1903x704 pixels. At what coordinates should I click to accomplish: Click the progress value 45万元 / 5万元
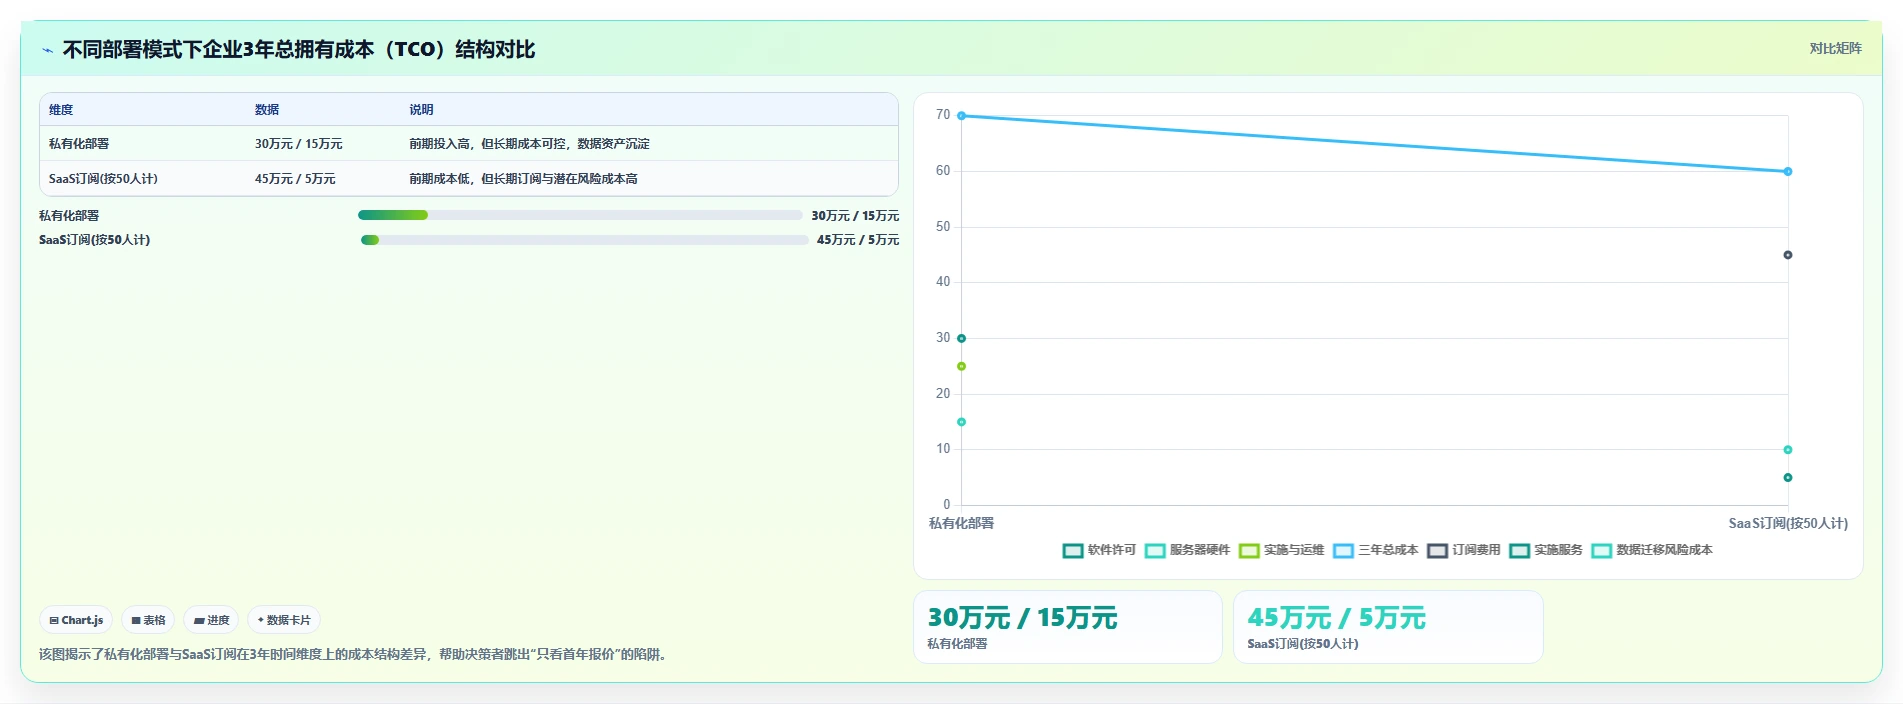point(858,240)
